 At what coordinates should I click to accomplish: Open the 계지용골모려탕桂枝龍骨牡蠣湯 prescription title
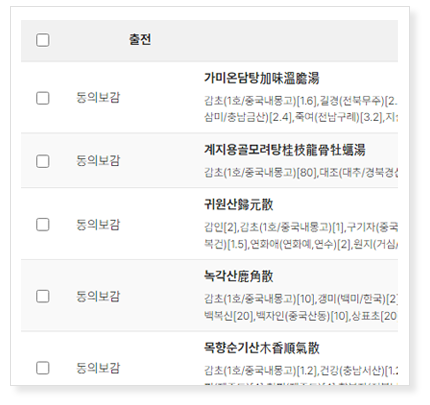(x=285, y=150)
